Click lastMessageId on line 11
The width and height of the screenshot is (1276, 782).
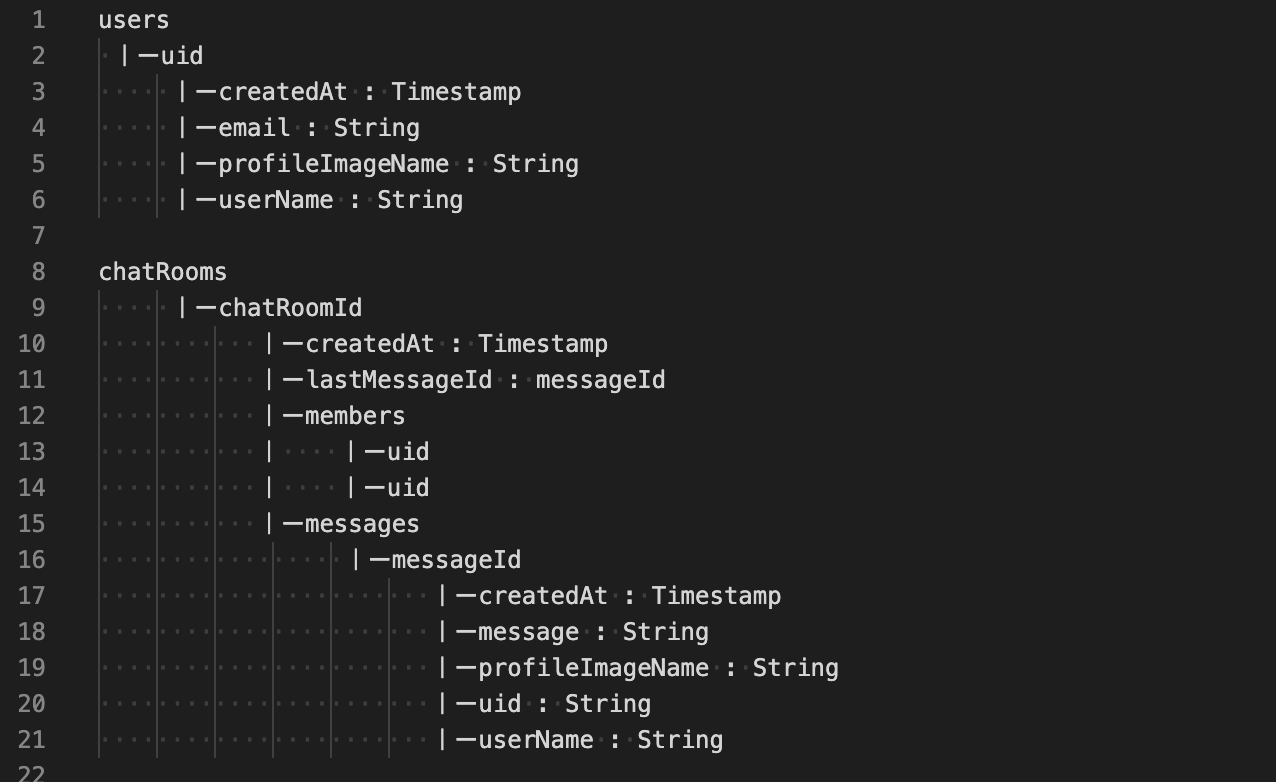pyautogui.click(x=399, y=380)
